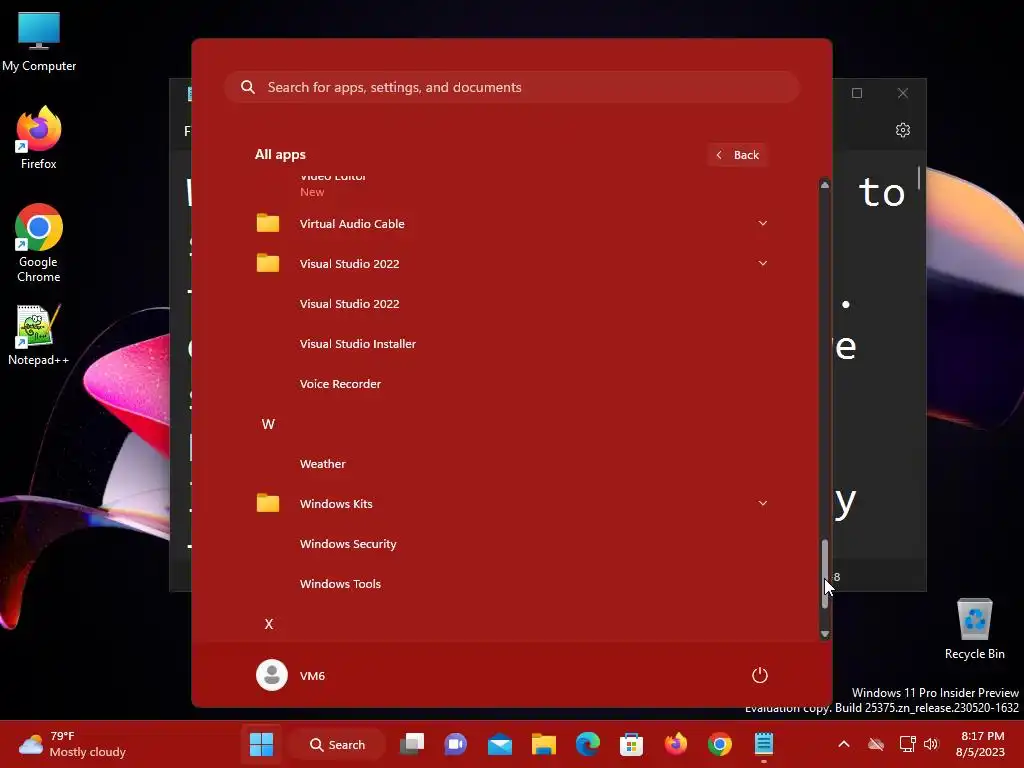The image size is (1024, 768).
Task: Show hidden icons in system tray
Action: (x=844, y=744)
